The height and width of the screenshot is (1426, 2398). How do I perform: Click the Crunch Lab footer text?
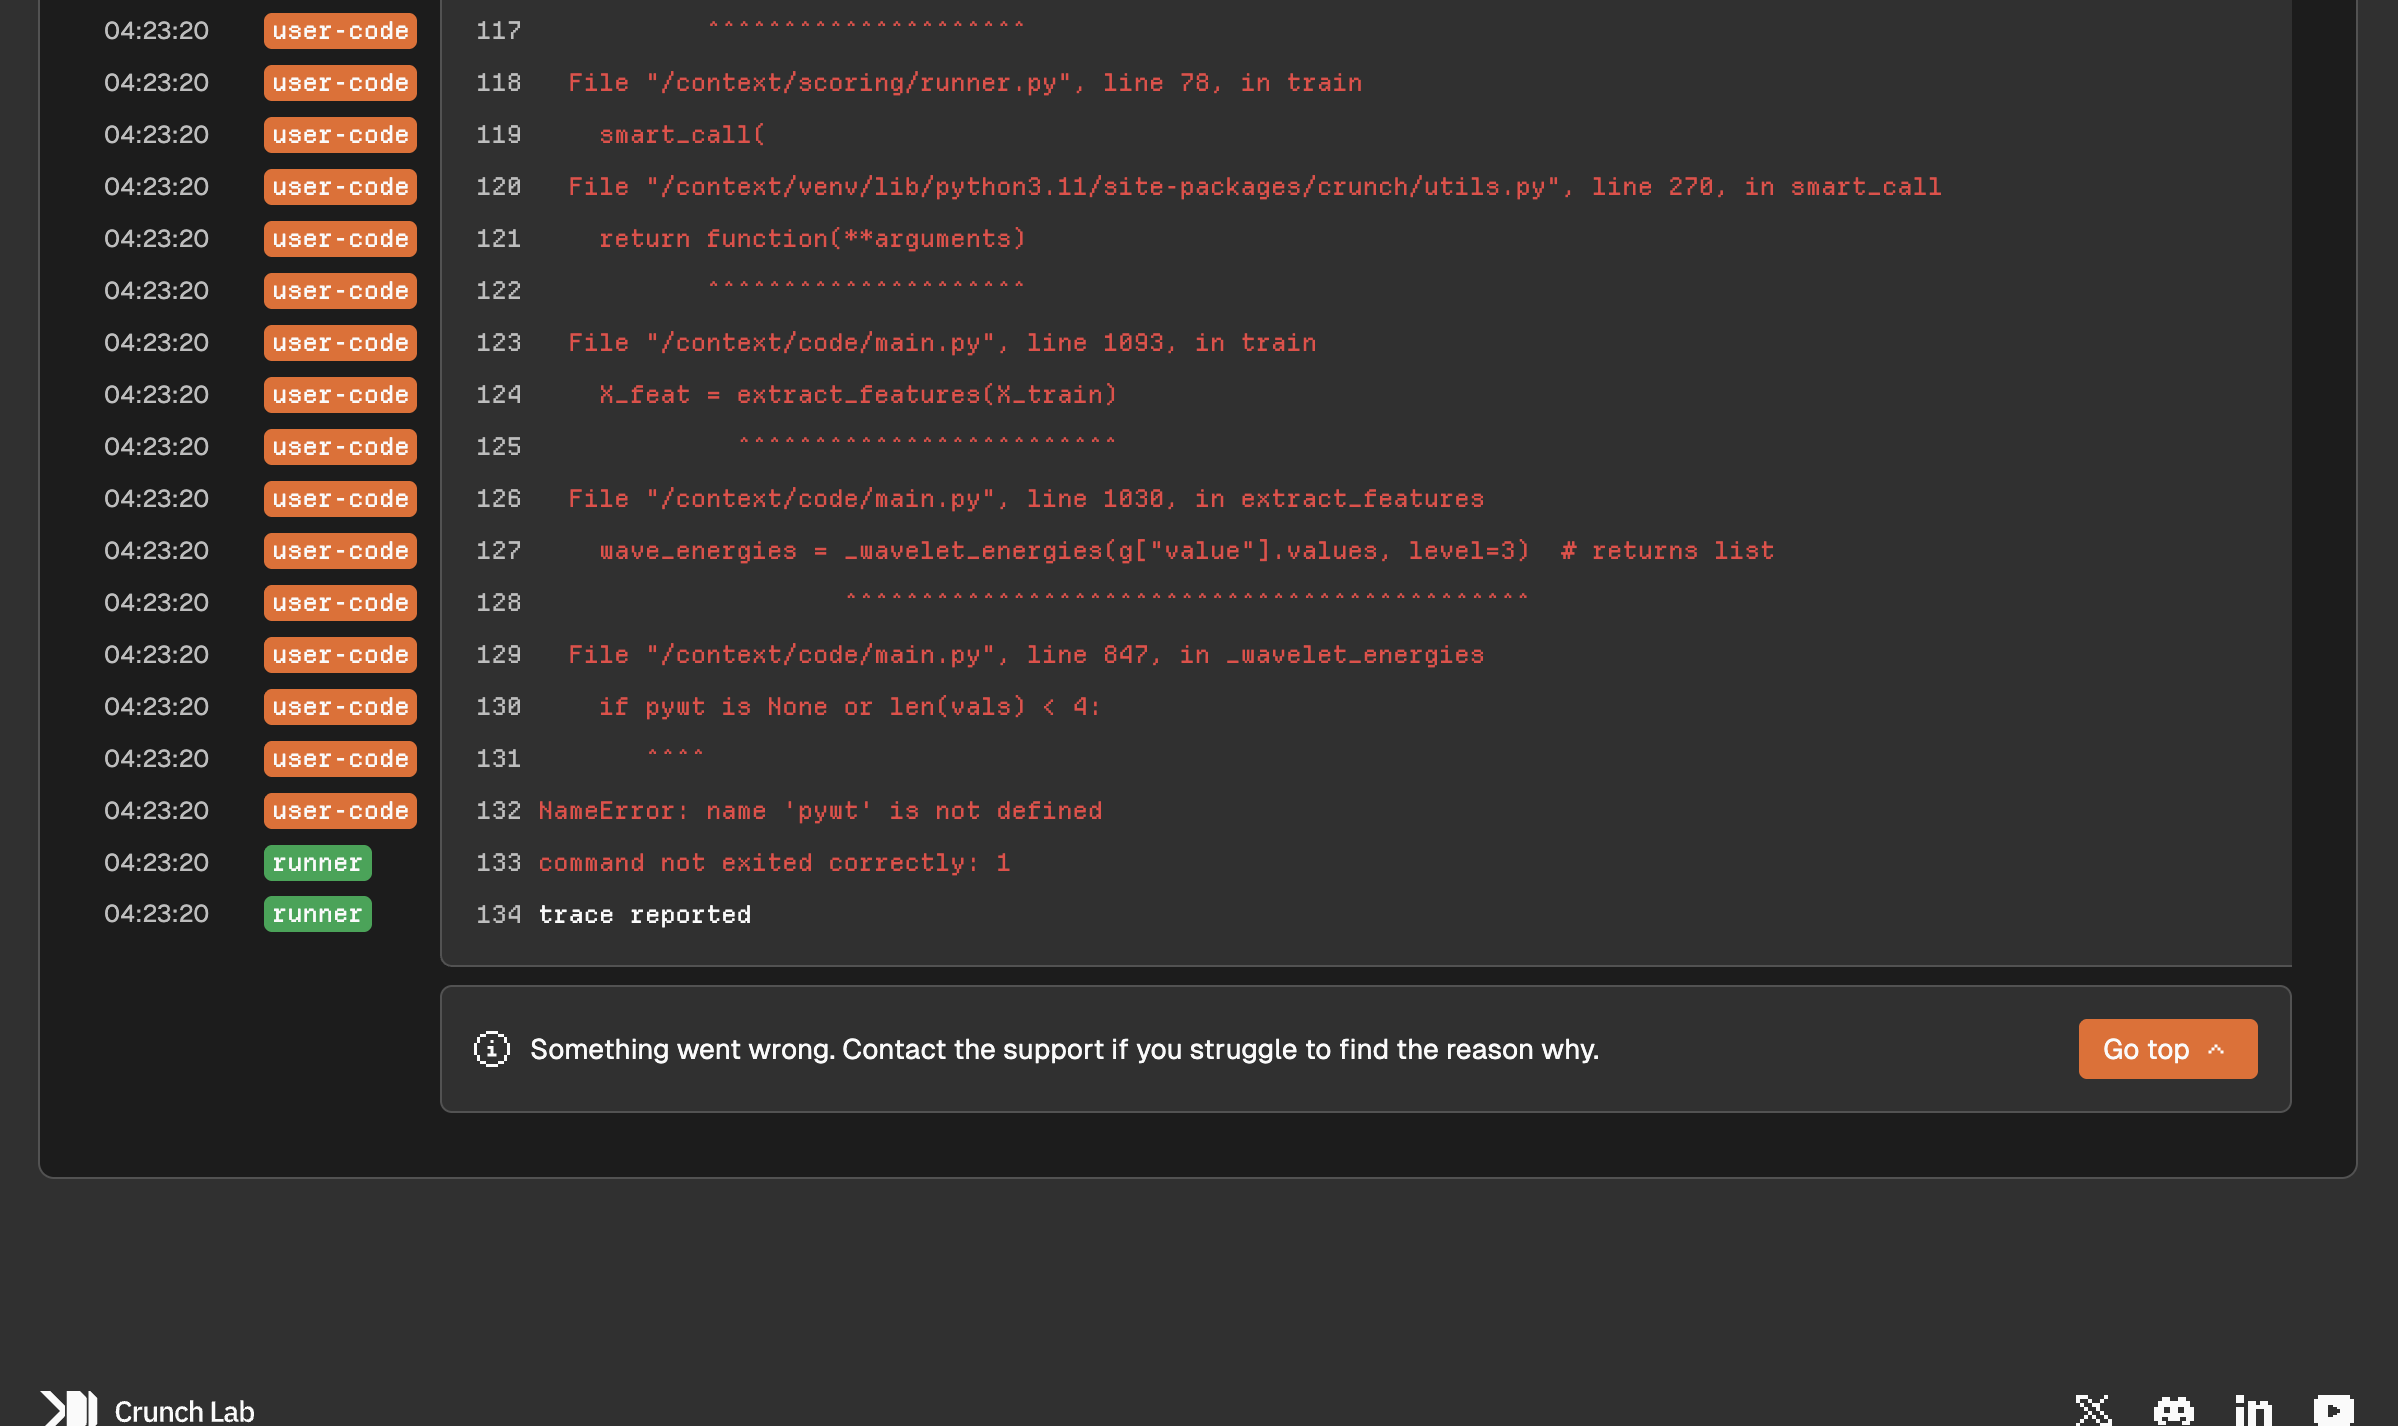coord(184,1411)
